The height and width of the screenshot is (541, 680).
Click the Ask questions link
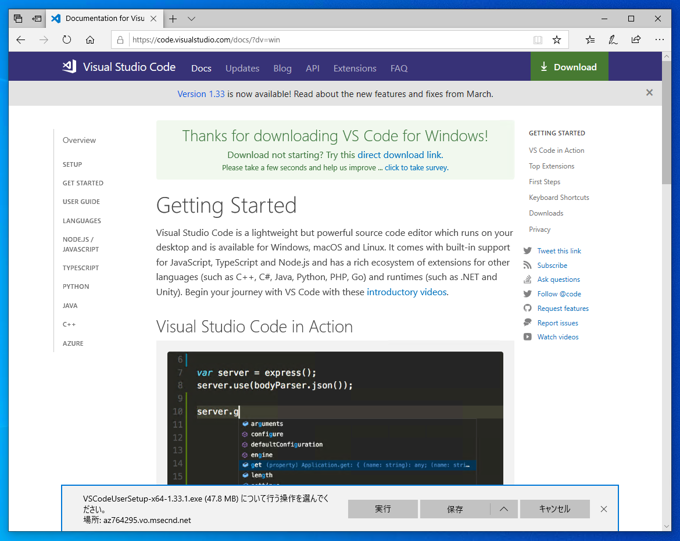(559, 279)
